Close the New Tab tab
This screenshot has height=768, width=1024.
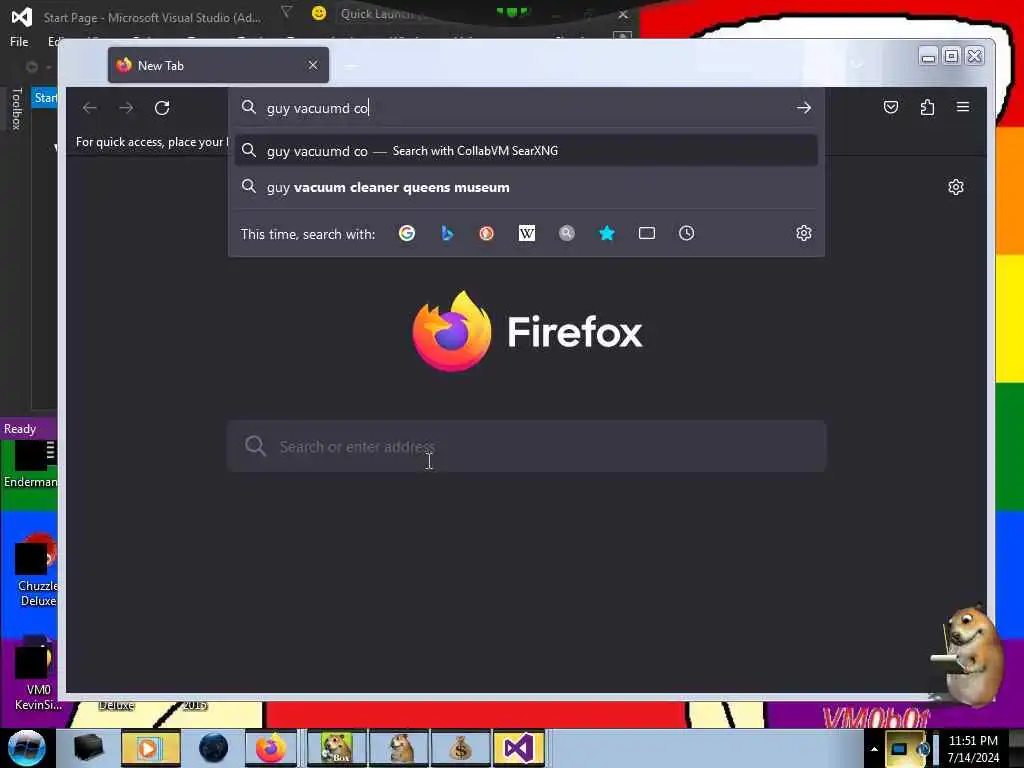pos(313,65)
